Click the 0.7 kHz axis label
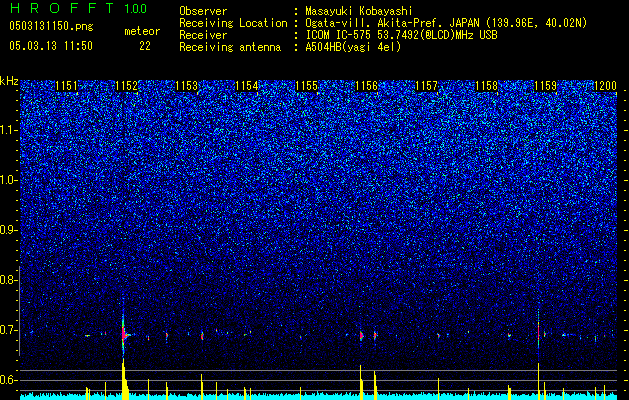The height and width of the screenshot is (400, 629). 8,330
